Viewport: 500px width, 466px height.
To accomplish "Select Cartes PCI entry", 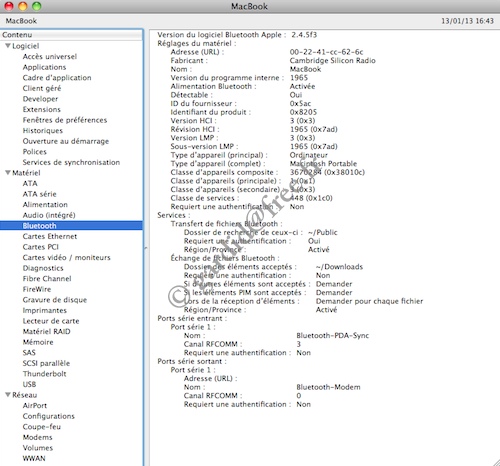I will pos(41,247).
